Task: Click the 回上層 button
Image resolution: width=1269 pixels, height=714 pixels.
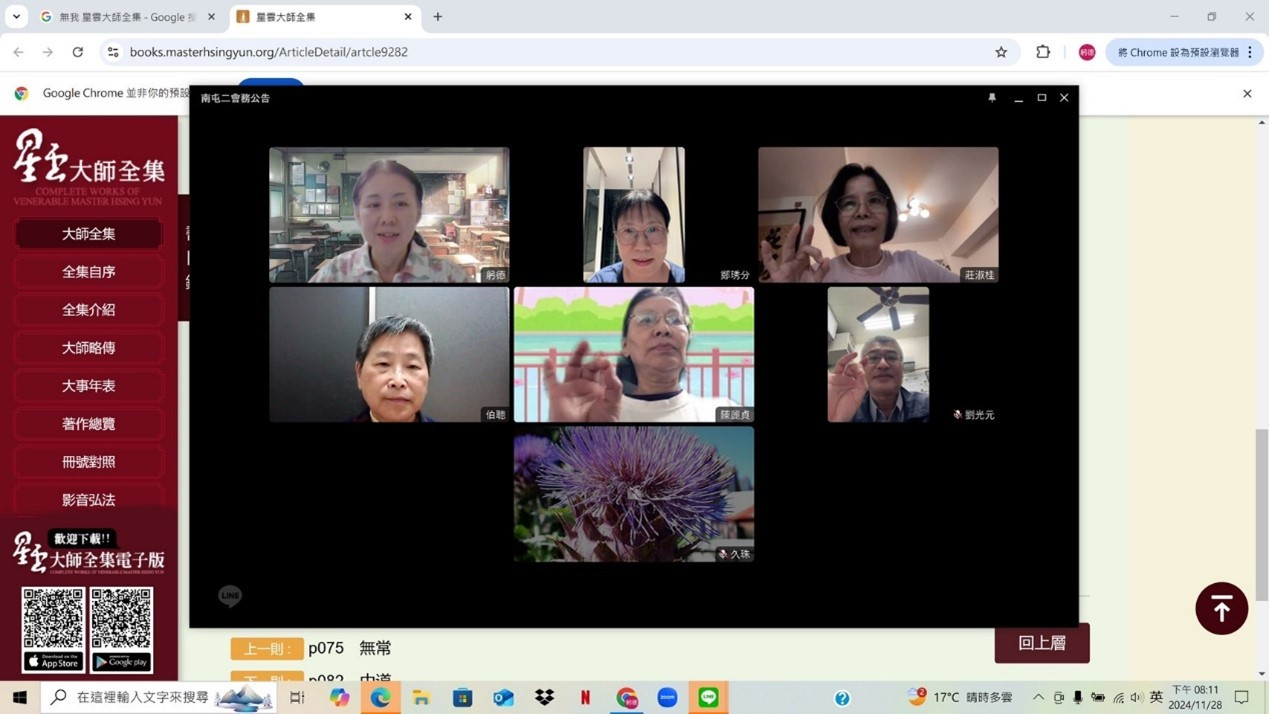Action: click(1041, 643)
